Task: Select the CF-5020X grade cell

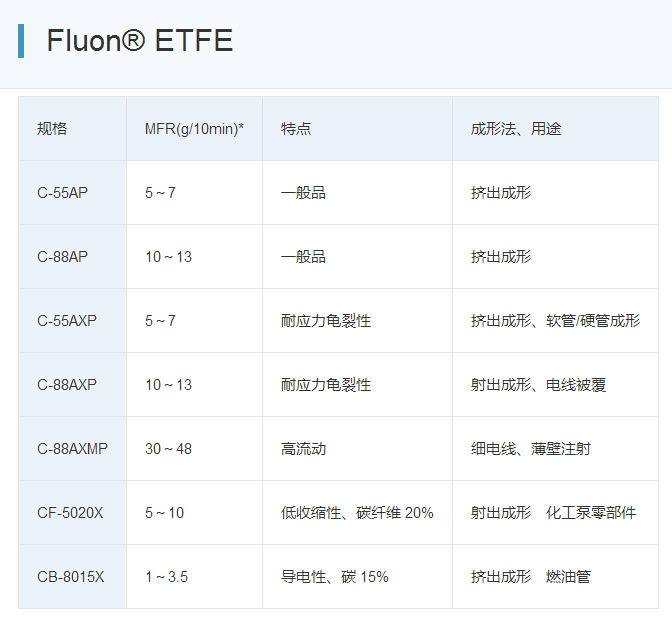Action: (x=70, y=513)
